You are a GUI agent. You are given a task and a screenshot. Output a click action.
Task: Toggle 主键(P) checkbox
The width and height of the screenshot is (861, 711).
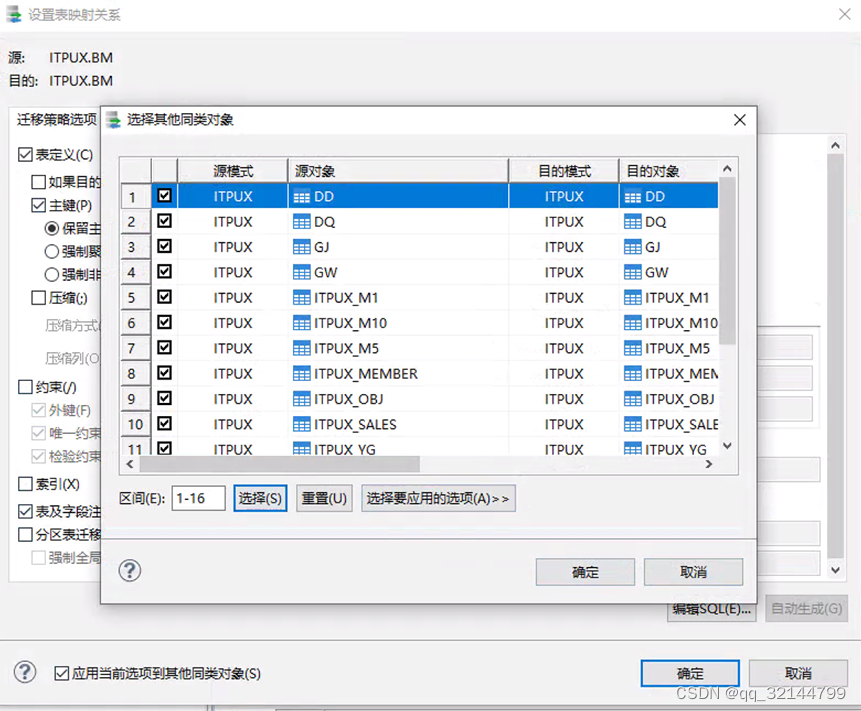[38, 205]
